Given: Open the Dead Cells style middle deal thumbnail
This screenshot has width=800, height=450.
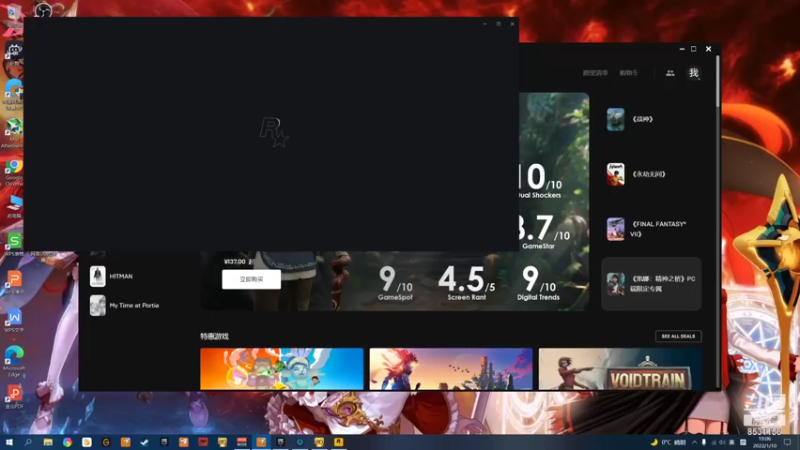Looking at the screenshot, I should click(451, 369).
